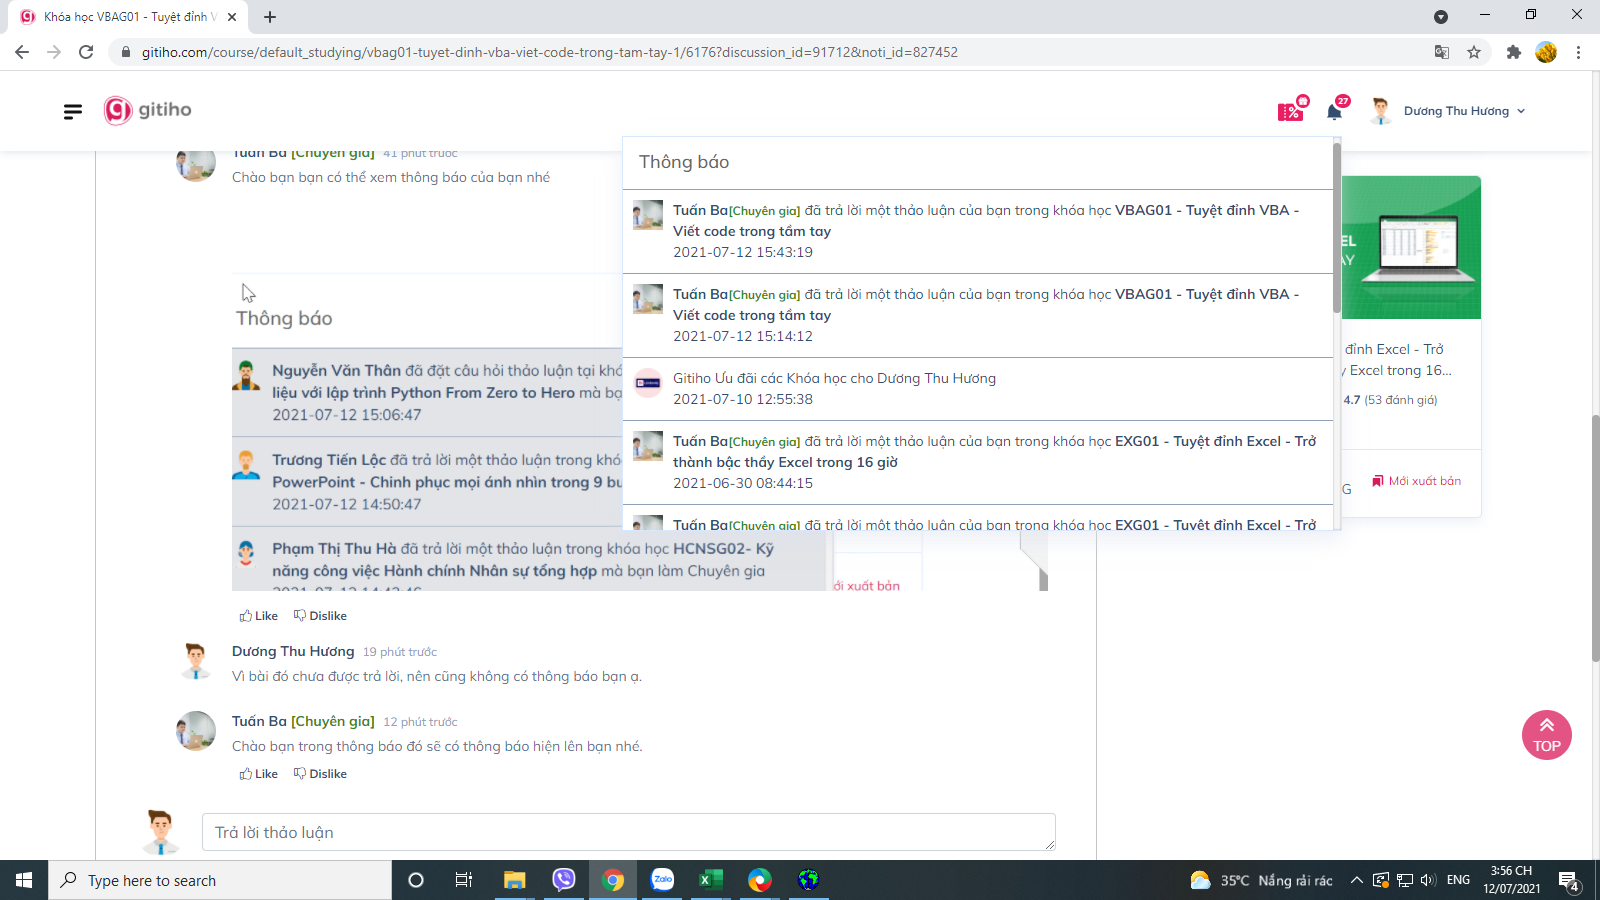Open the EXG01 notification dated 2021-06-30 08:44:15
Image resolution: width=1600 pixels, height=900 pixels.
[x=978, y=462]
